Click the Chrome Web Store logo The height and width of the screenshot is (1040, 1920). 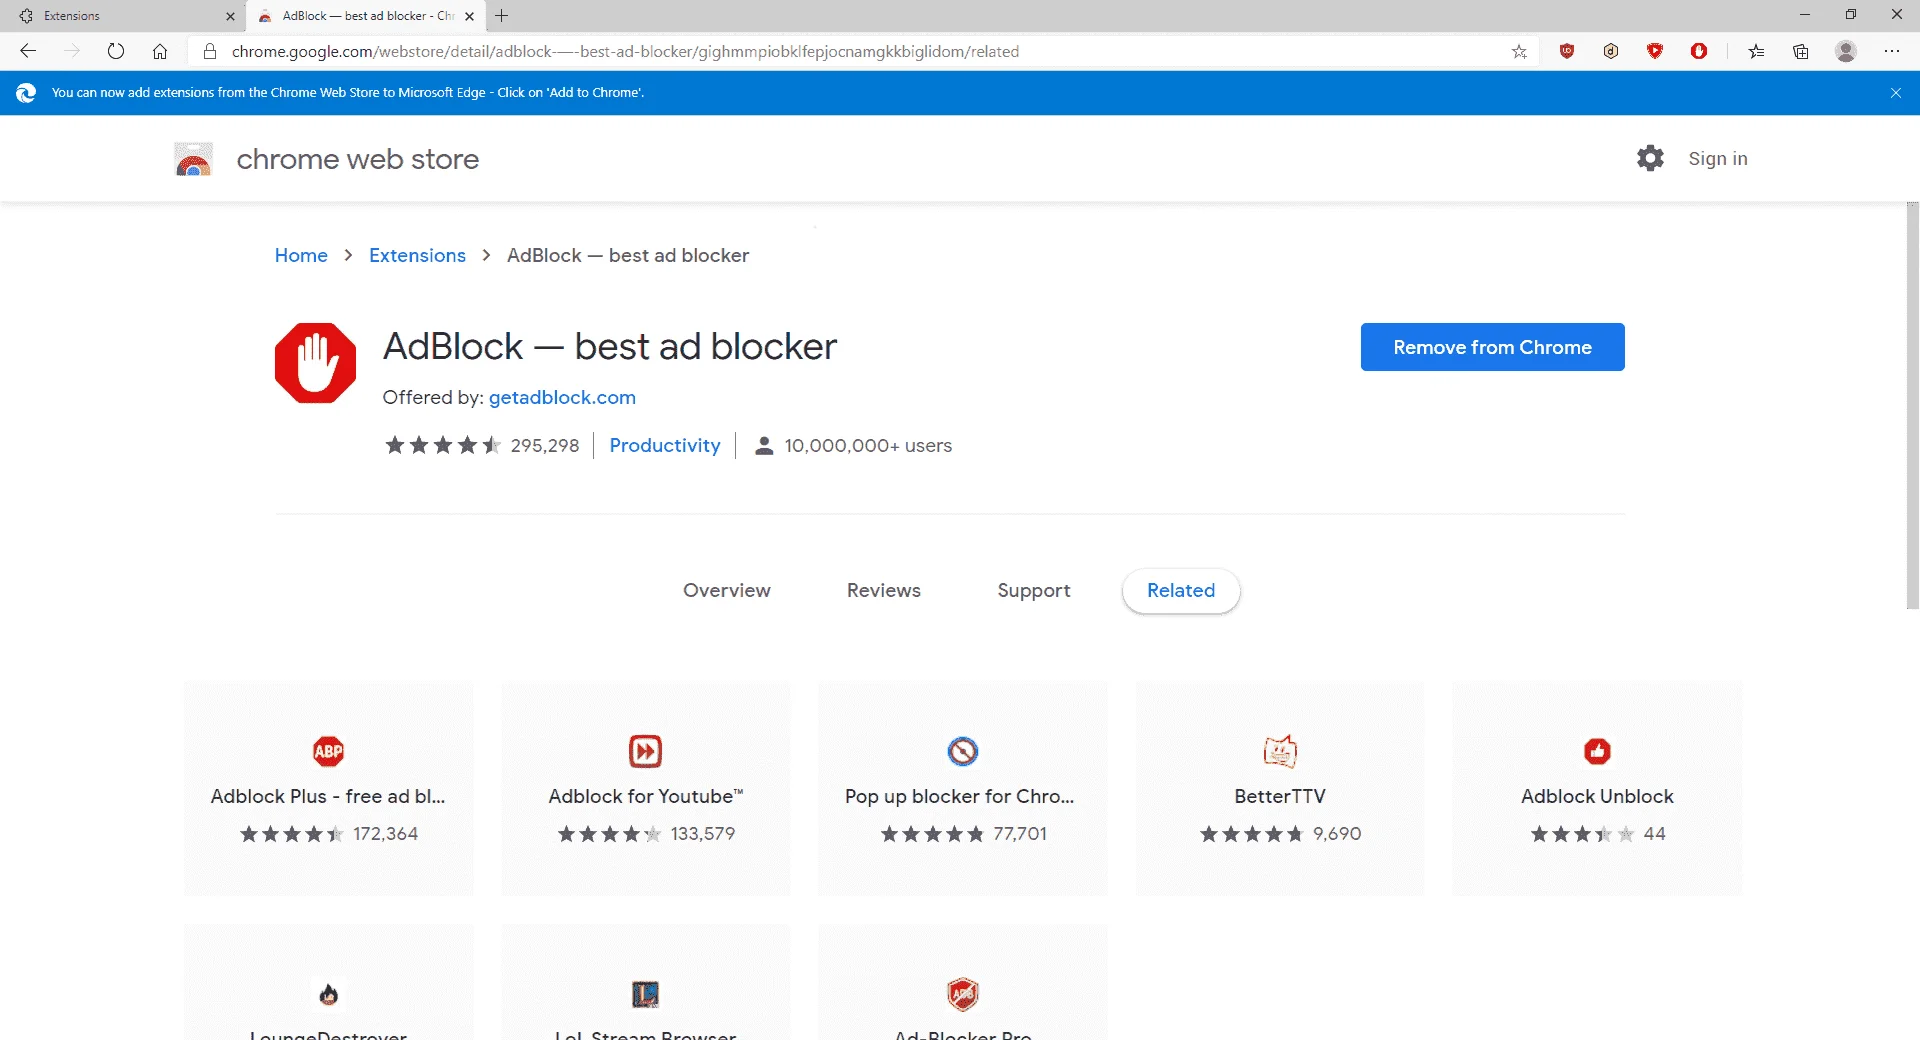[193, 159]
